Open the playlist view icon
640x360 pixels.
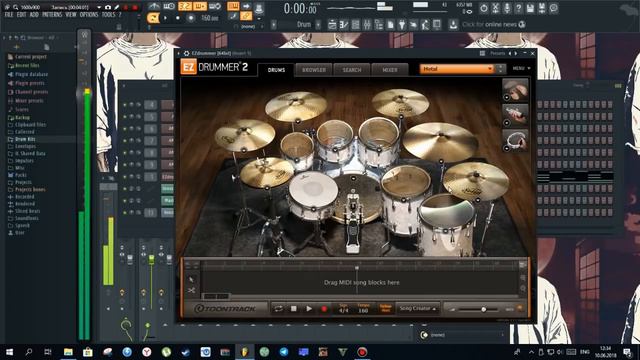[x=332, y=25]
